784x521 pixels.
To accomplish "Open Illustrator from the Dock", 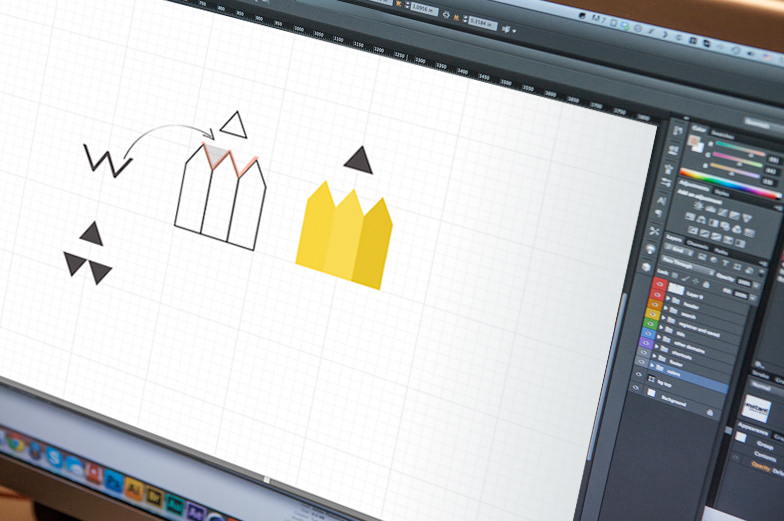I will coord(133,489).
